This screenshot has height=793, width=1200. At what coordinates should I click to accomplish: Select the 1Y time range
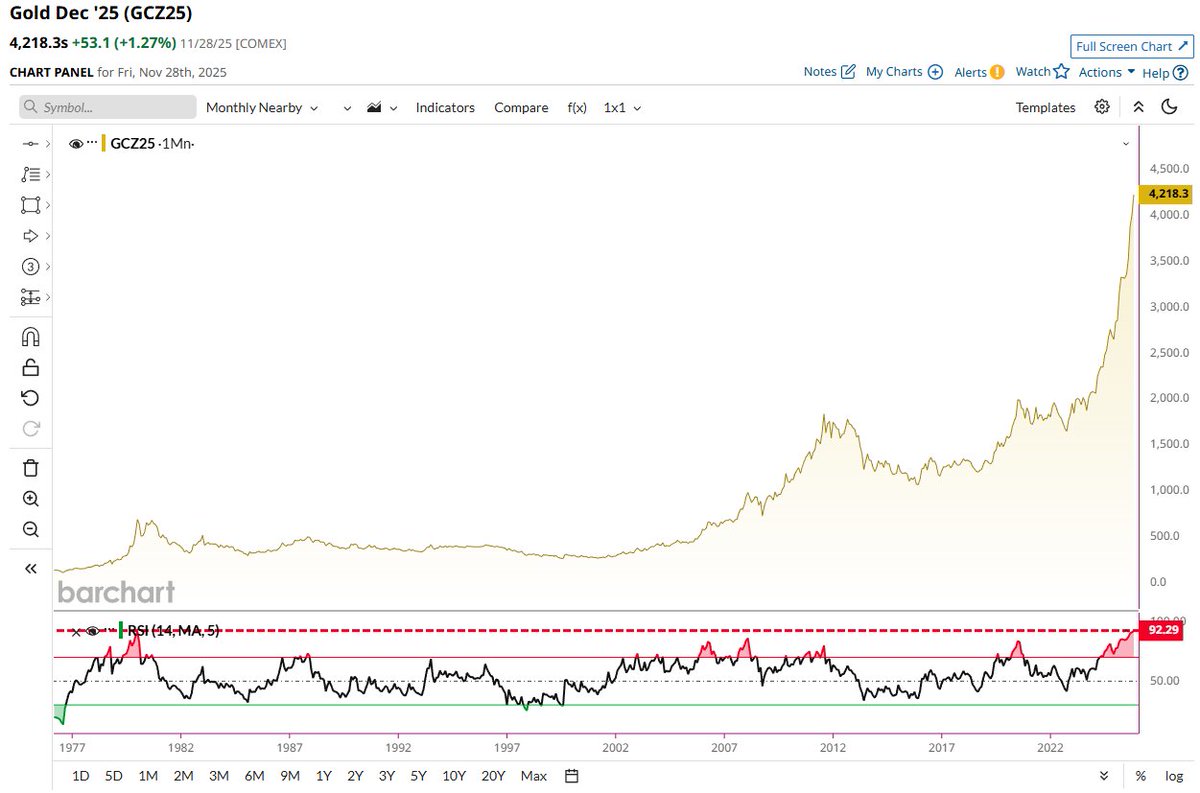pos(324,776)
